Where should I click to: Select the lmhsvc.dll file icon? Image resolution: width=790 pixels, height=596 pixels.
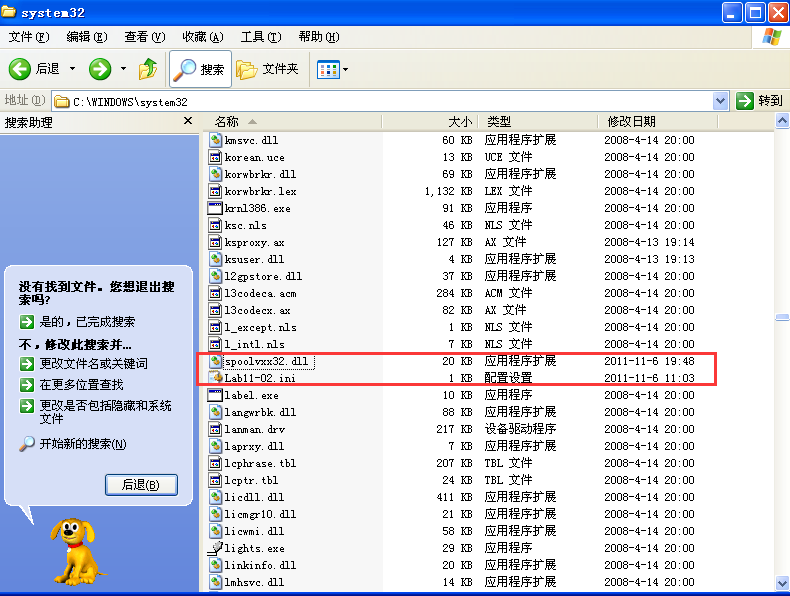(x=215, y=582)
